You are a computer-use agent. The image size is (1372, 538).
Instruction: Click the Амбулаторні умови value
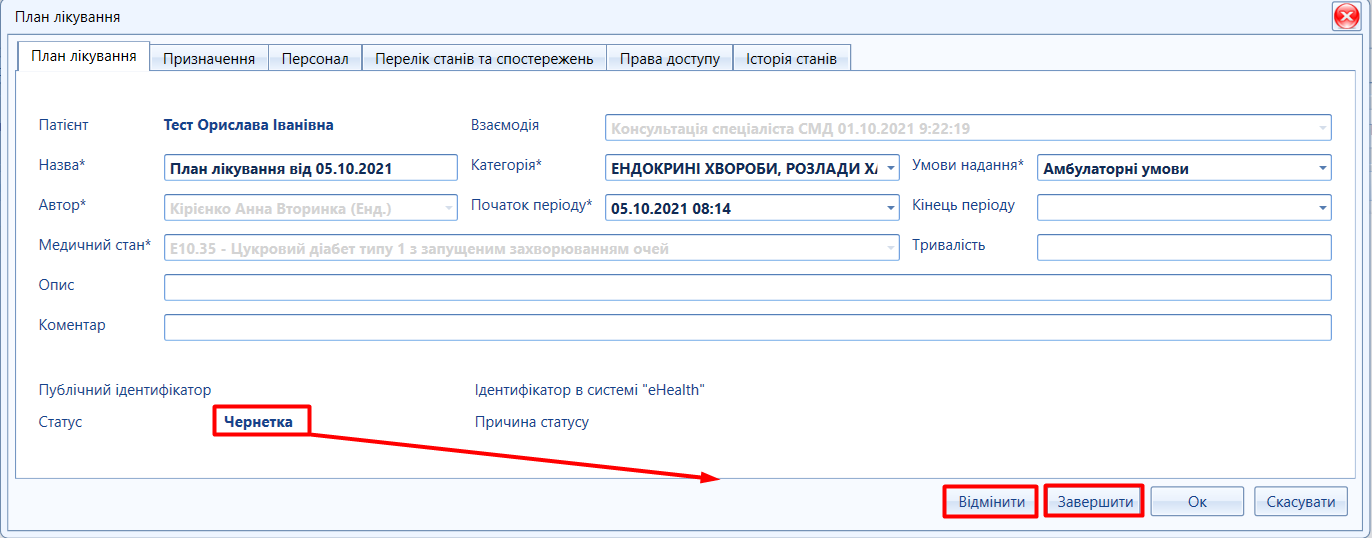[1116, 169]
